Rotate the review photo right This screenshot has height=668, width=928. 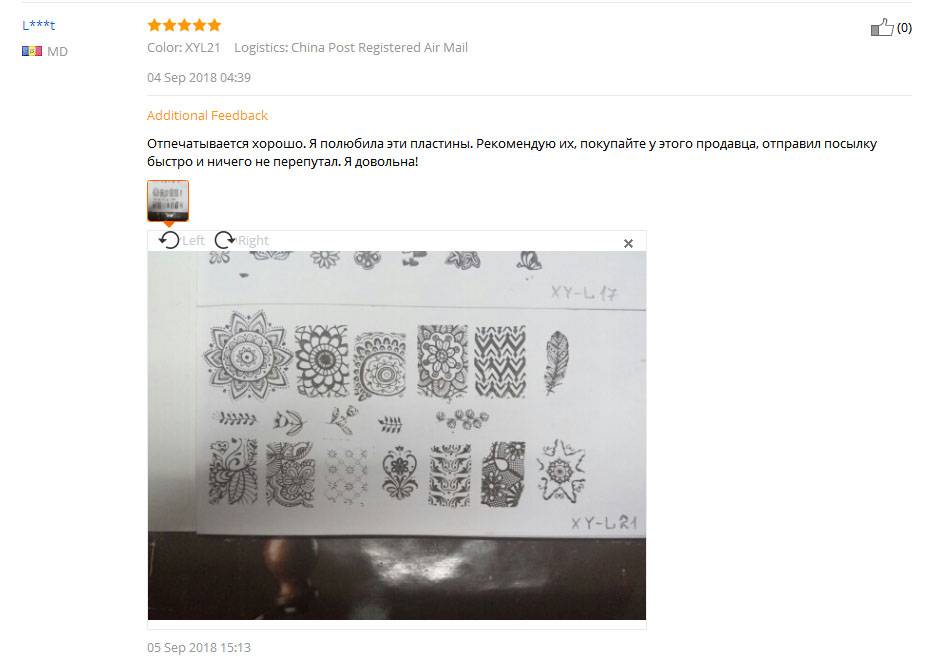[224, 240]
